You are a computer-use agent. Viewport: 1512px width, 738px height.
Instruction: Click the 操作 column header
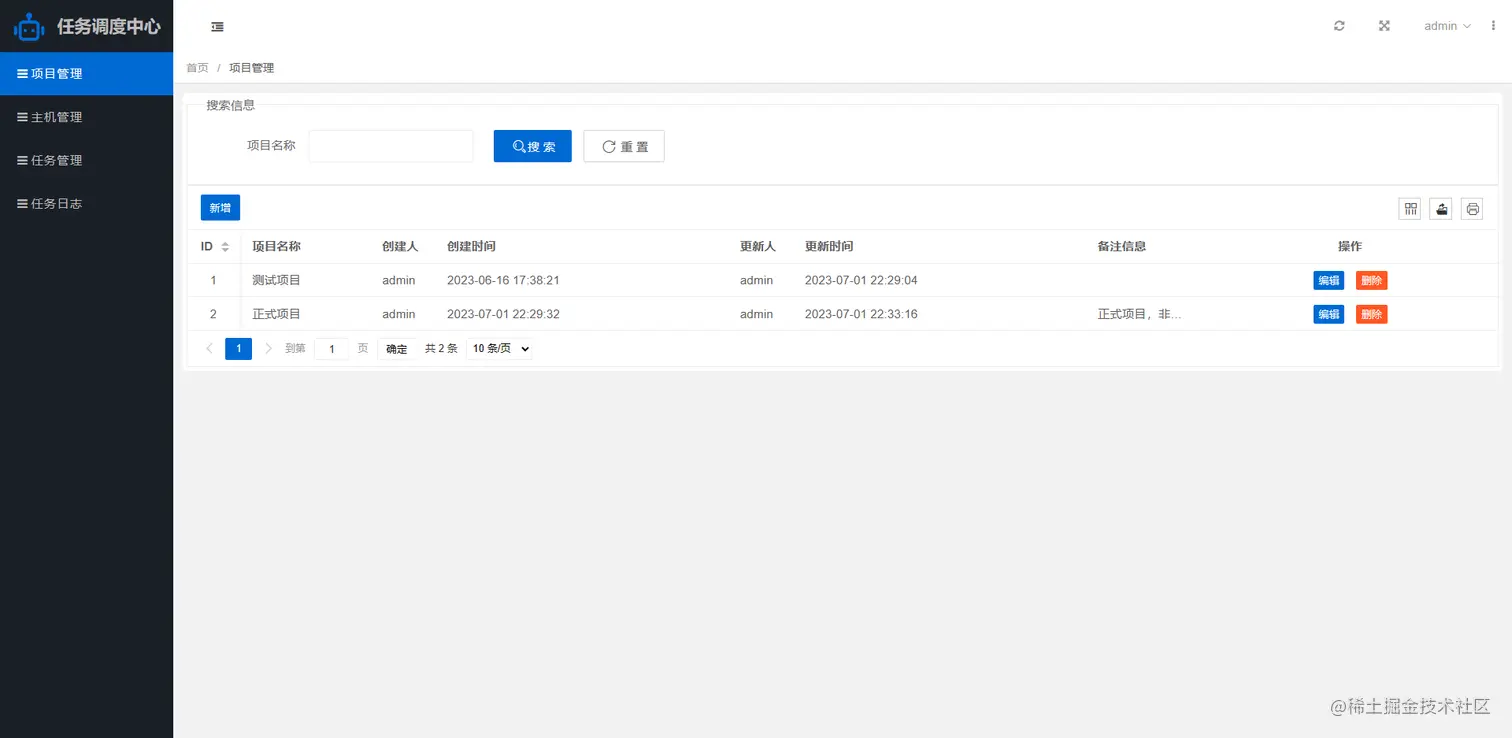1350,247
